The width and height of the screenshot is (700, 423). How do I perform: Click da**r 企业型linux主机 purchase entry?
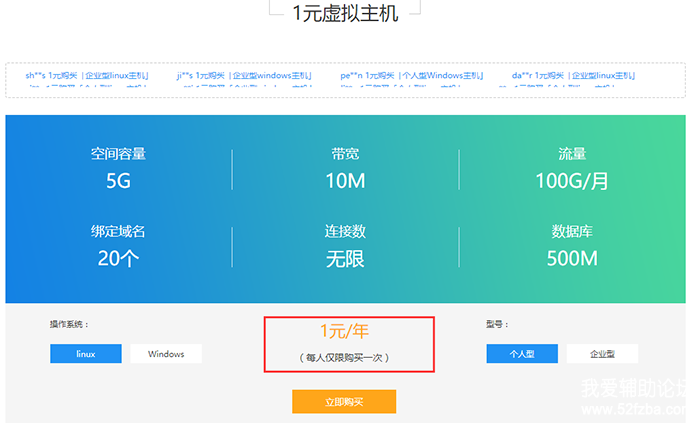tap(573, 75)
